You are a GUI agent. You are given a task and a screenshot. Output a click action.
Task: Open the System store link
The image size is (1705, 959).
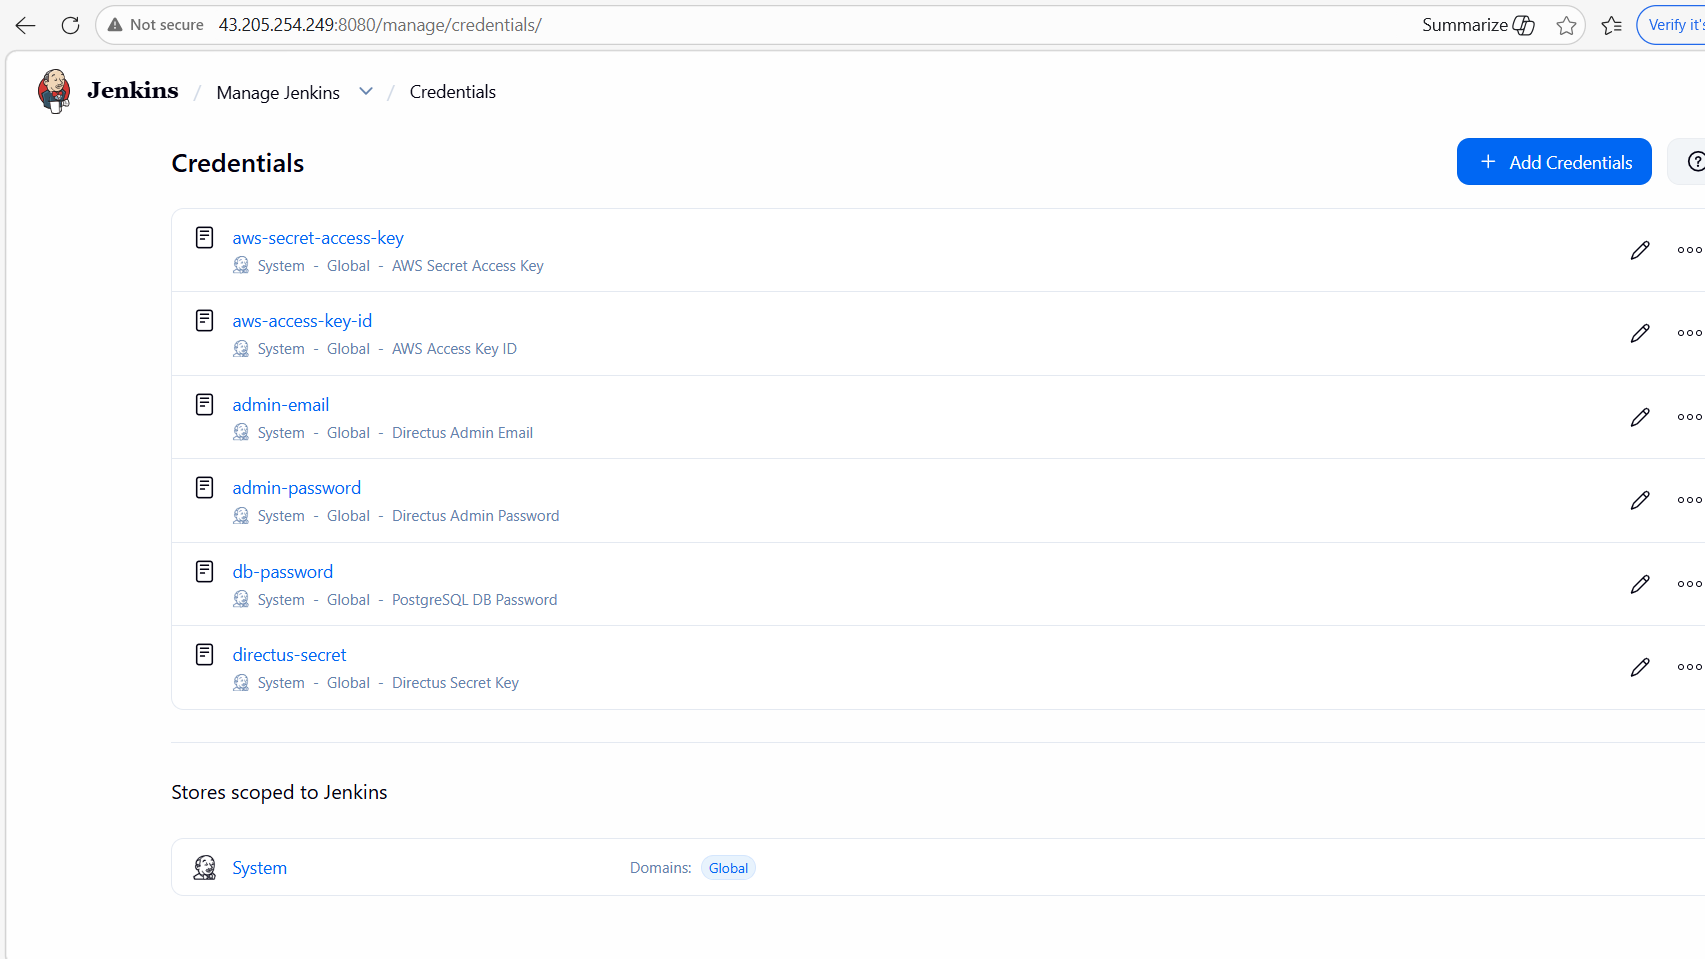click(x=259, y=868)
